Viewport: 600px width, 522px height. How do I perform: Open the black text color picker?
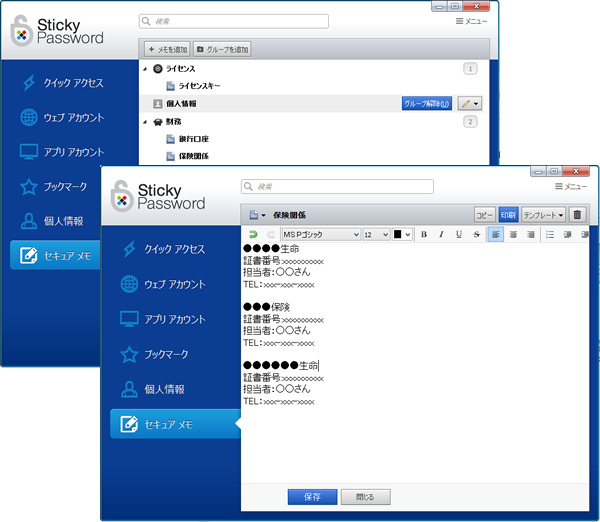(402, 234)
